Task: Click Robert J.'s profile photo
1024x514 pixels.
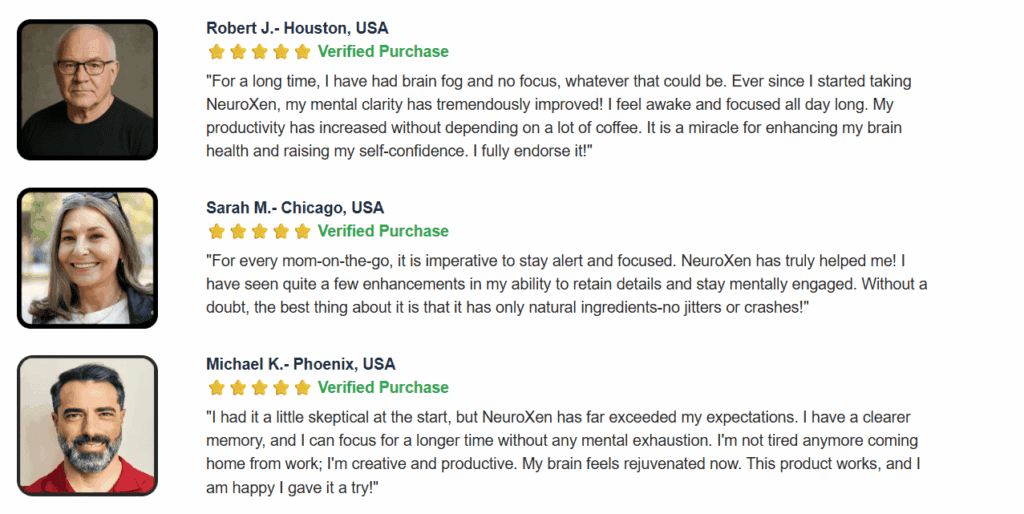Action: (x=88, y=90)
